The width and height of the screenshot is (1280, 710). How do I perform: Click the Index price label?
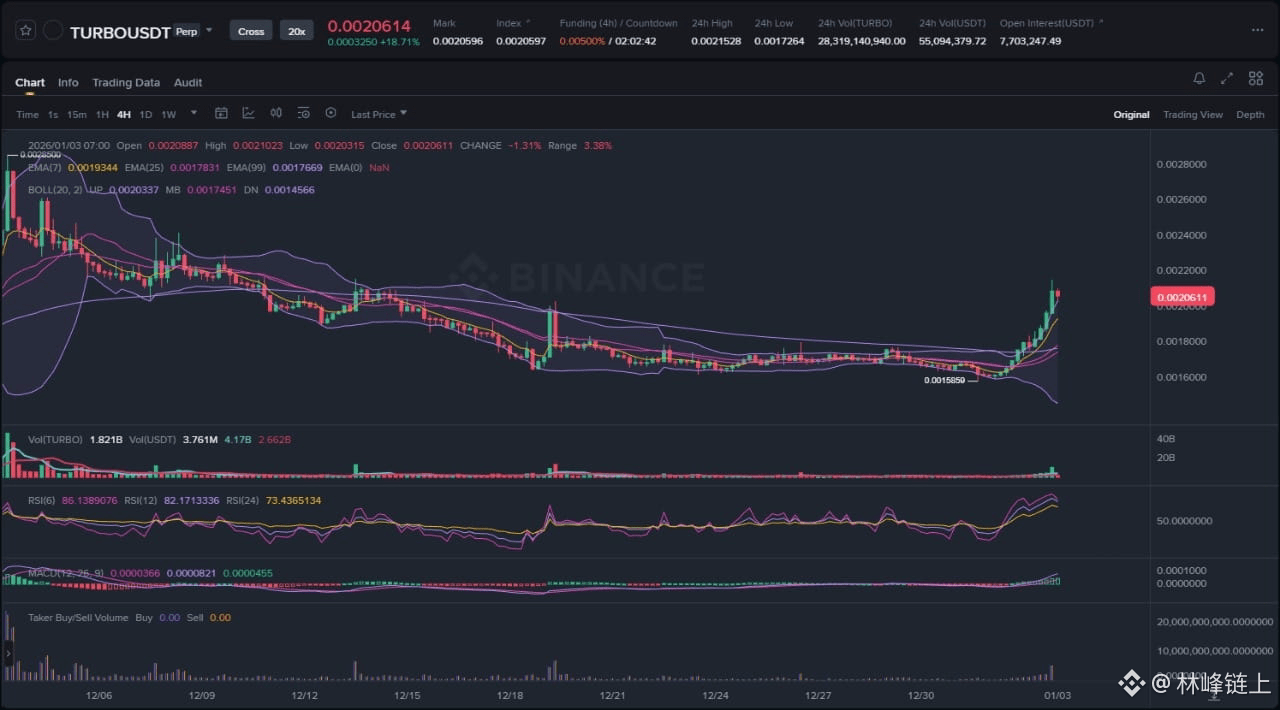pos(508,23)
